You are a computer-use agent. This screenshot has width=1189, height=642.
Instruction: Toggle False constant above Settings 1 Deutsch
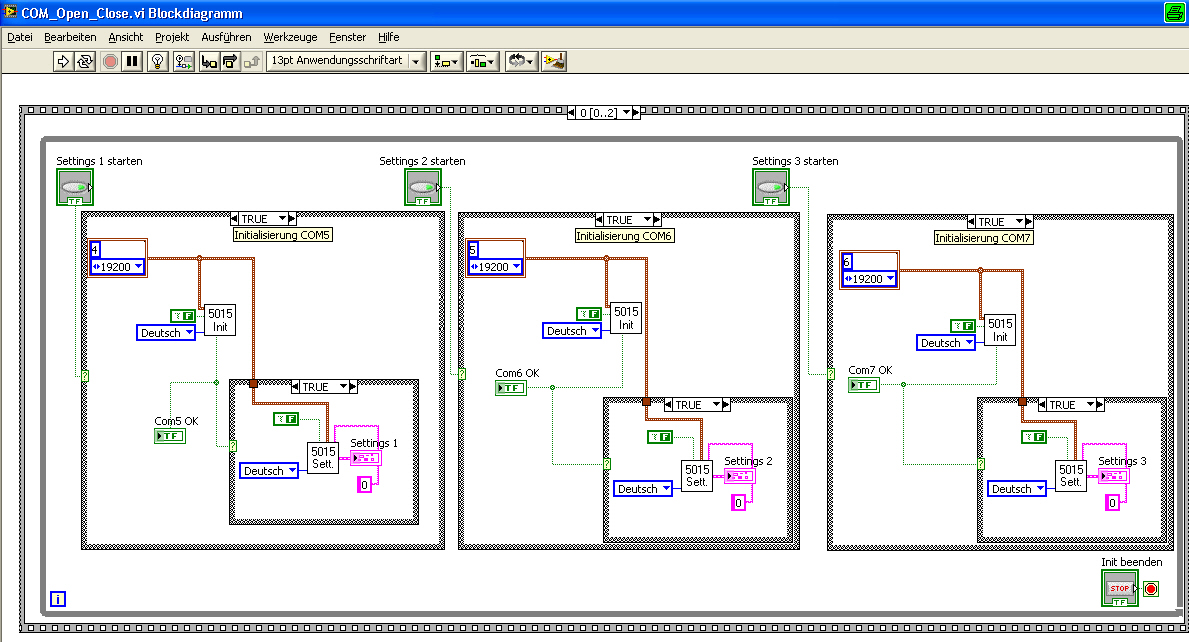click(x=286, y=418)
